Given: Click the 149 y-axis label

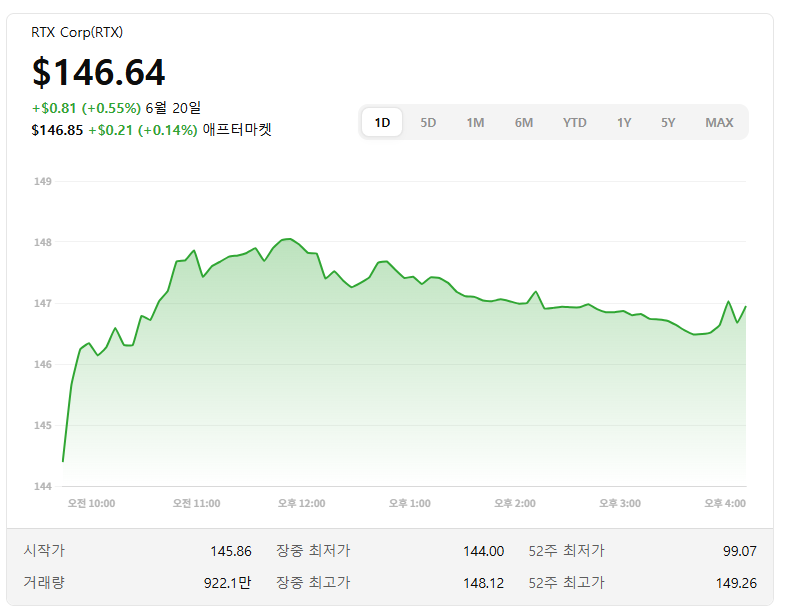Looking at the screenshot, I should point(43,181).
